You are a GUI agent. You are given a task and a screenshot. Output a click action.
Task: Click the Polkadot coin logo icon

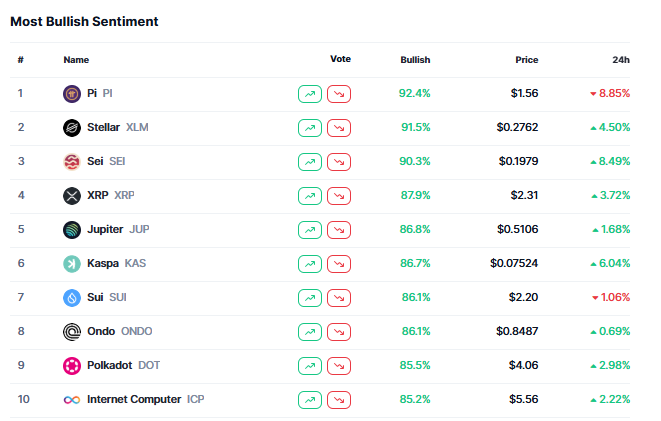(72, 365)
